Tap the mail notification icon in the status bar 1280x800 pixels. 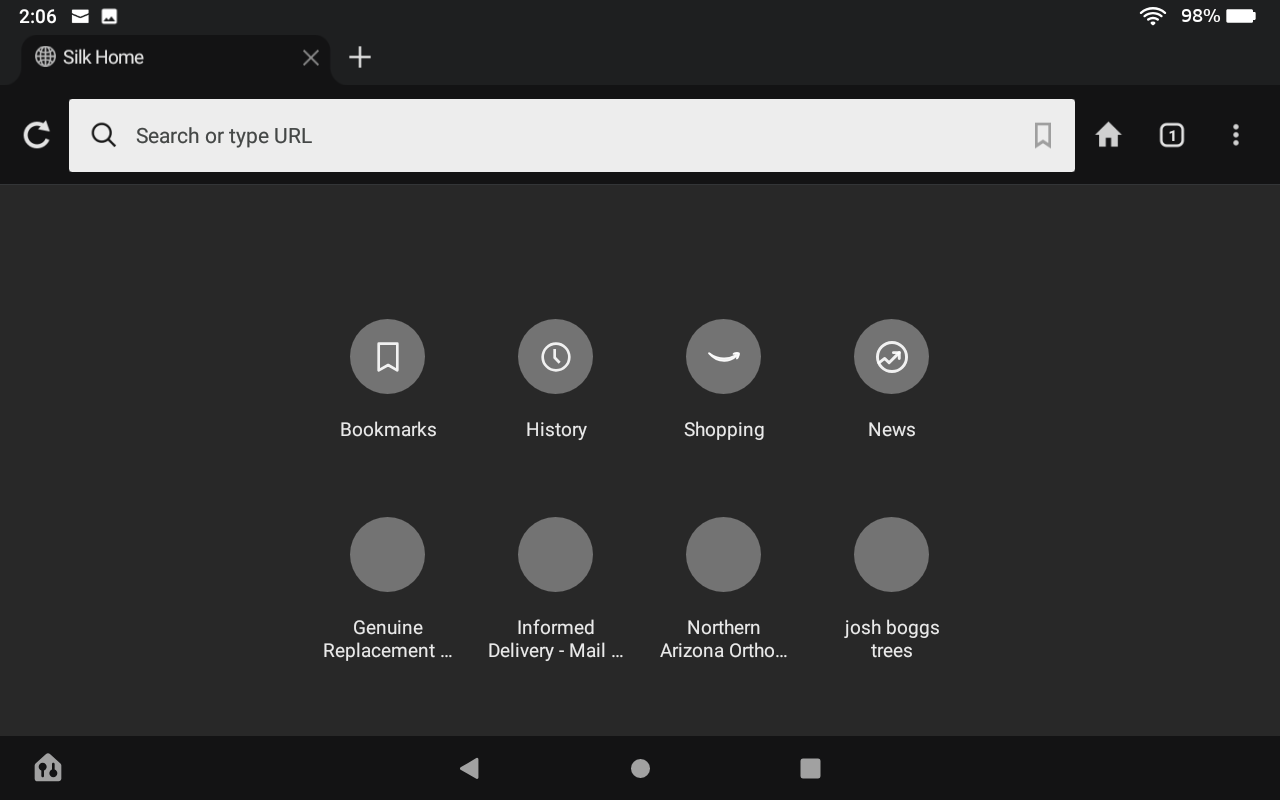click(81, 16)
